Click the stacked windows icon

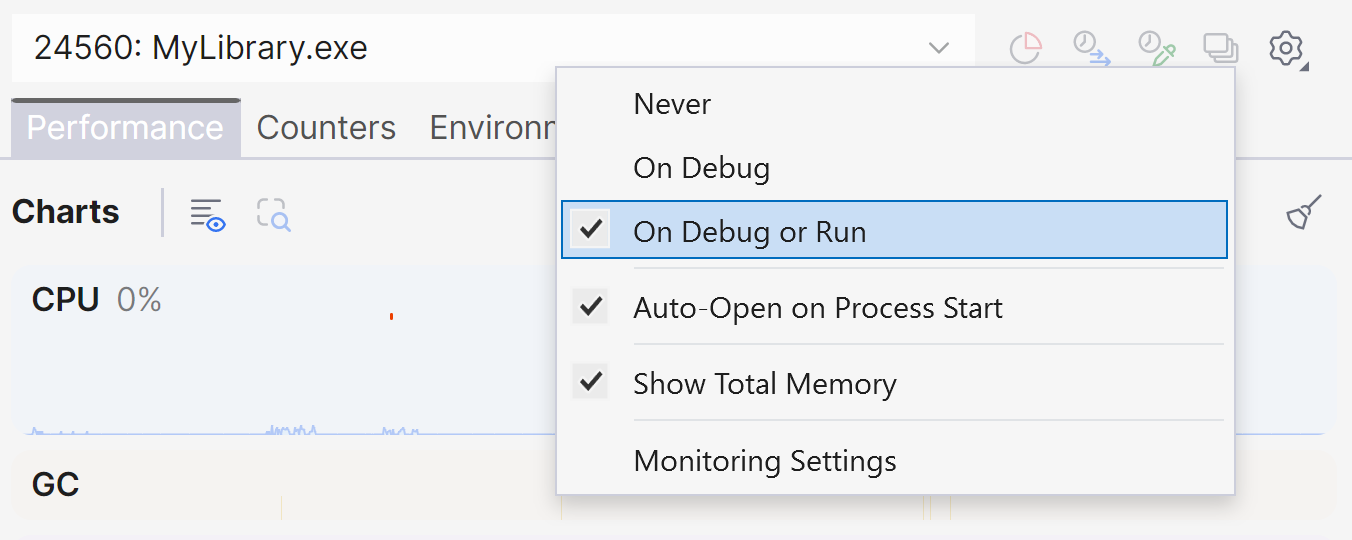point(1220,48)
